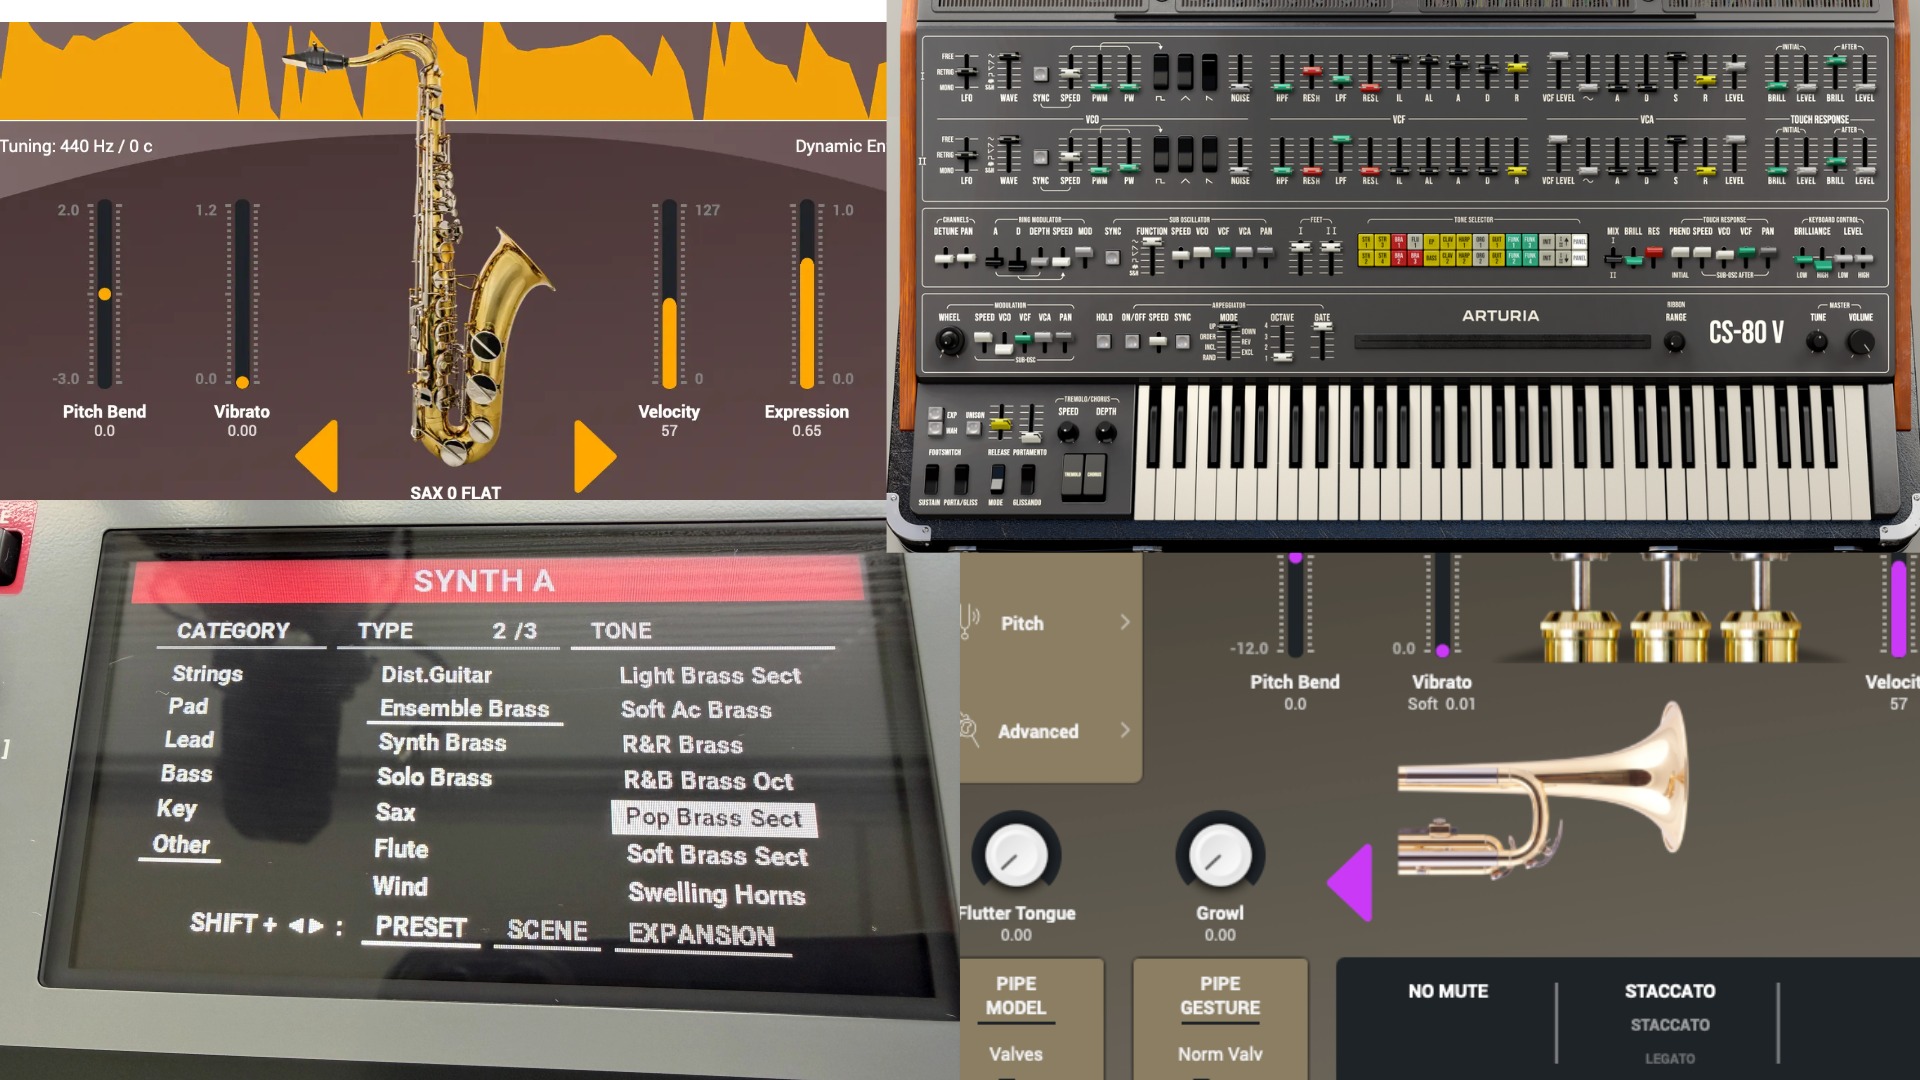1920x1080 pixels.
Task: Click the Sub Oscillator Sync button on CS-80 V
Action: [1112, 258]
